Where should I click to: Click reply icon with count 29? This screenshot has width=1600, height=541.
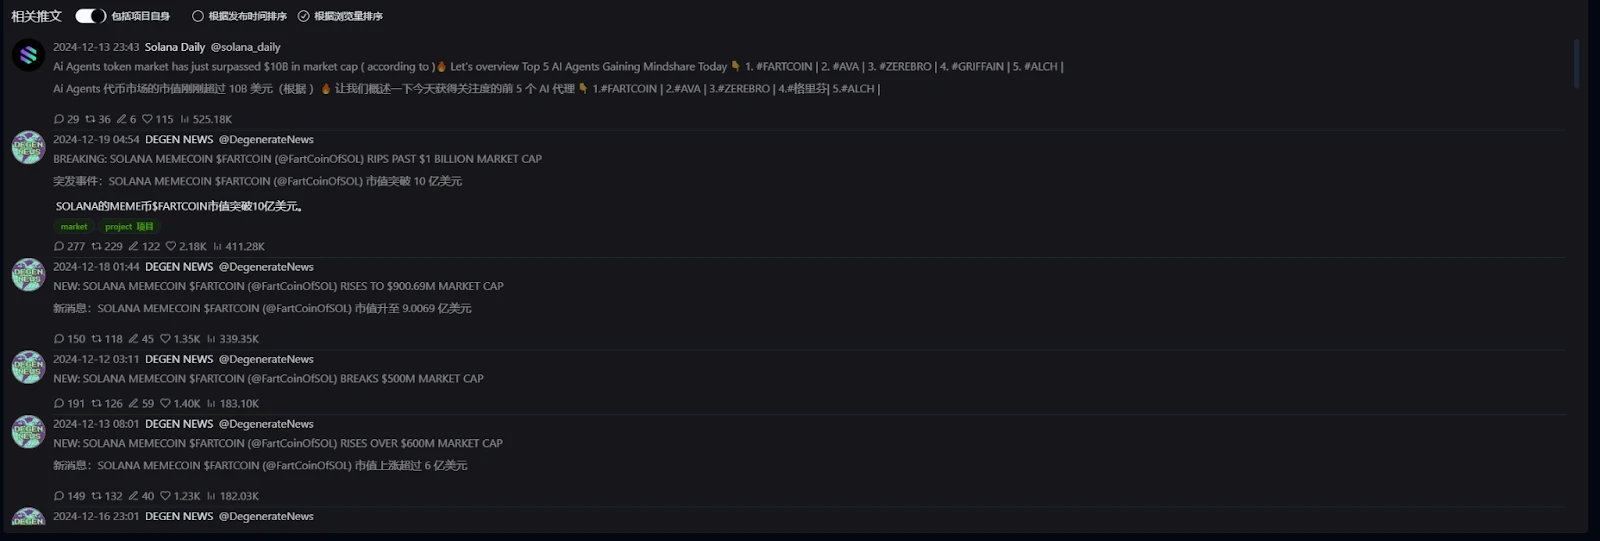coord(59,119)
